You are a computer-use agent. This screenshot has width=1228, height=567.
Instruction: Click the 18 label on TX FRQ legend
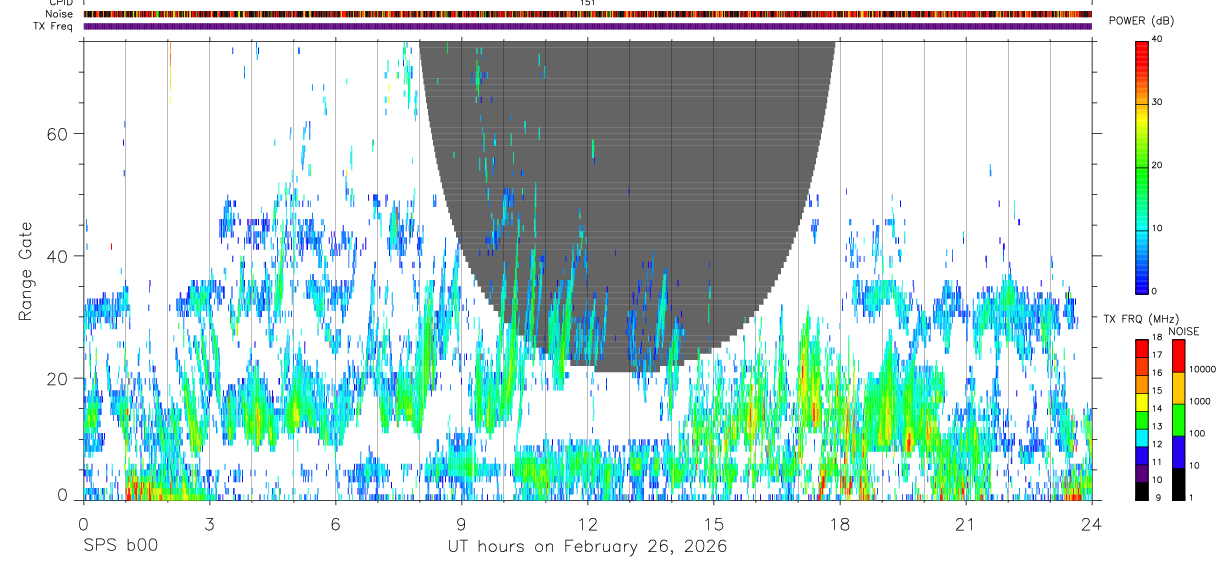click(1158, 339)
